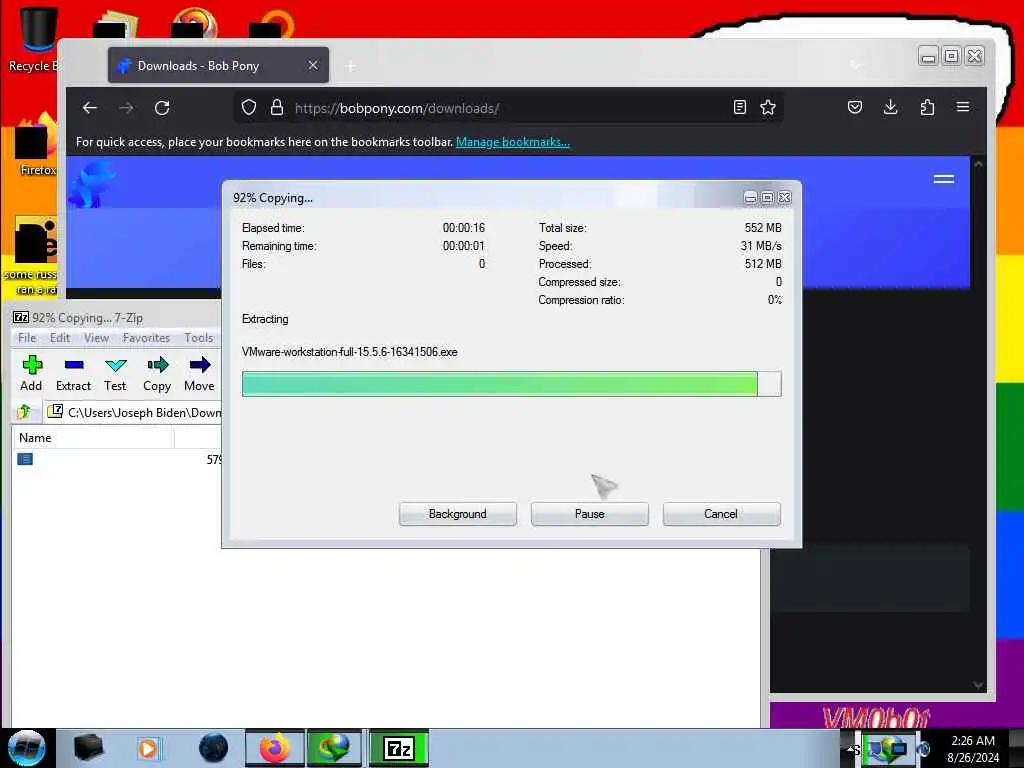This screenshot has height=768, width=1024.
Task: Switch to the green globe taskbar app
Action: coord(333,748)
